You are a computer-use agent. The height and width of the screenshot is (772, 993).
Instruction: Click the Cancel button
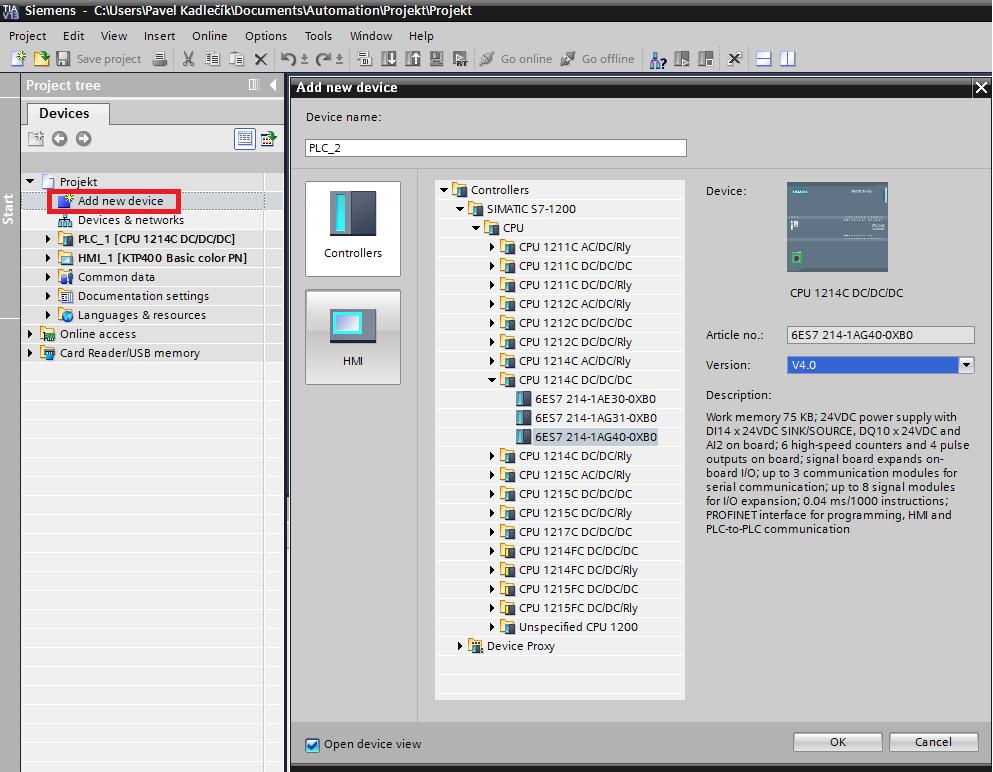click(933, 742)
